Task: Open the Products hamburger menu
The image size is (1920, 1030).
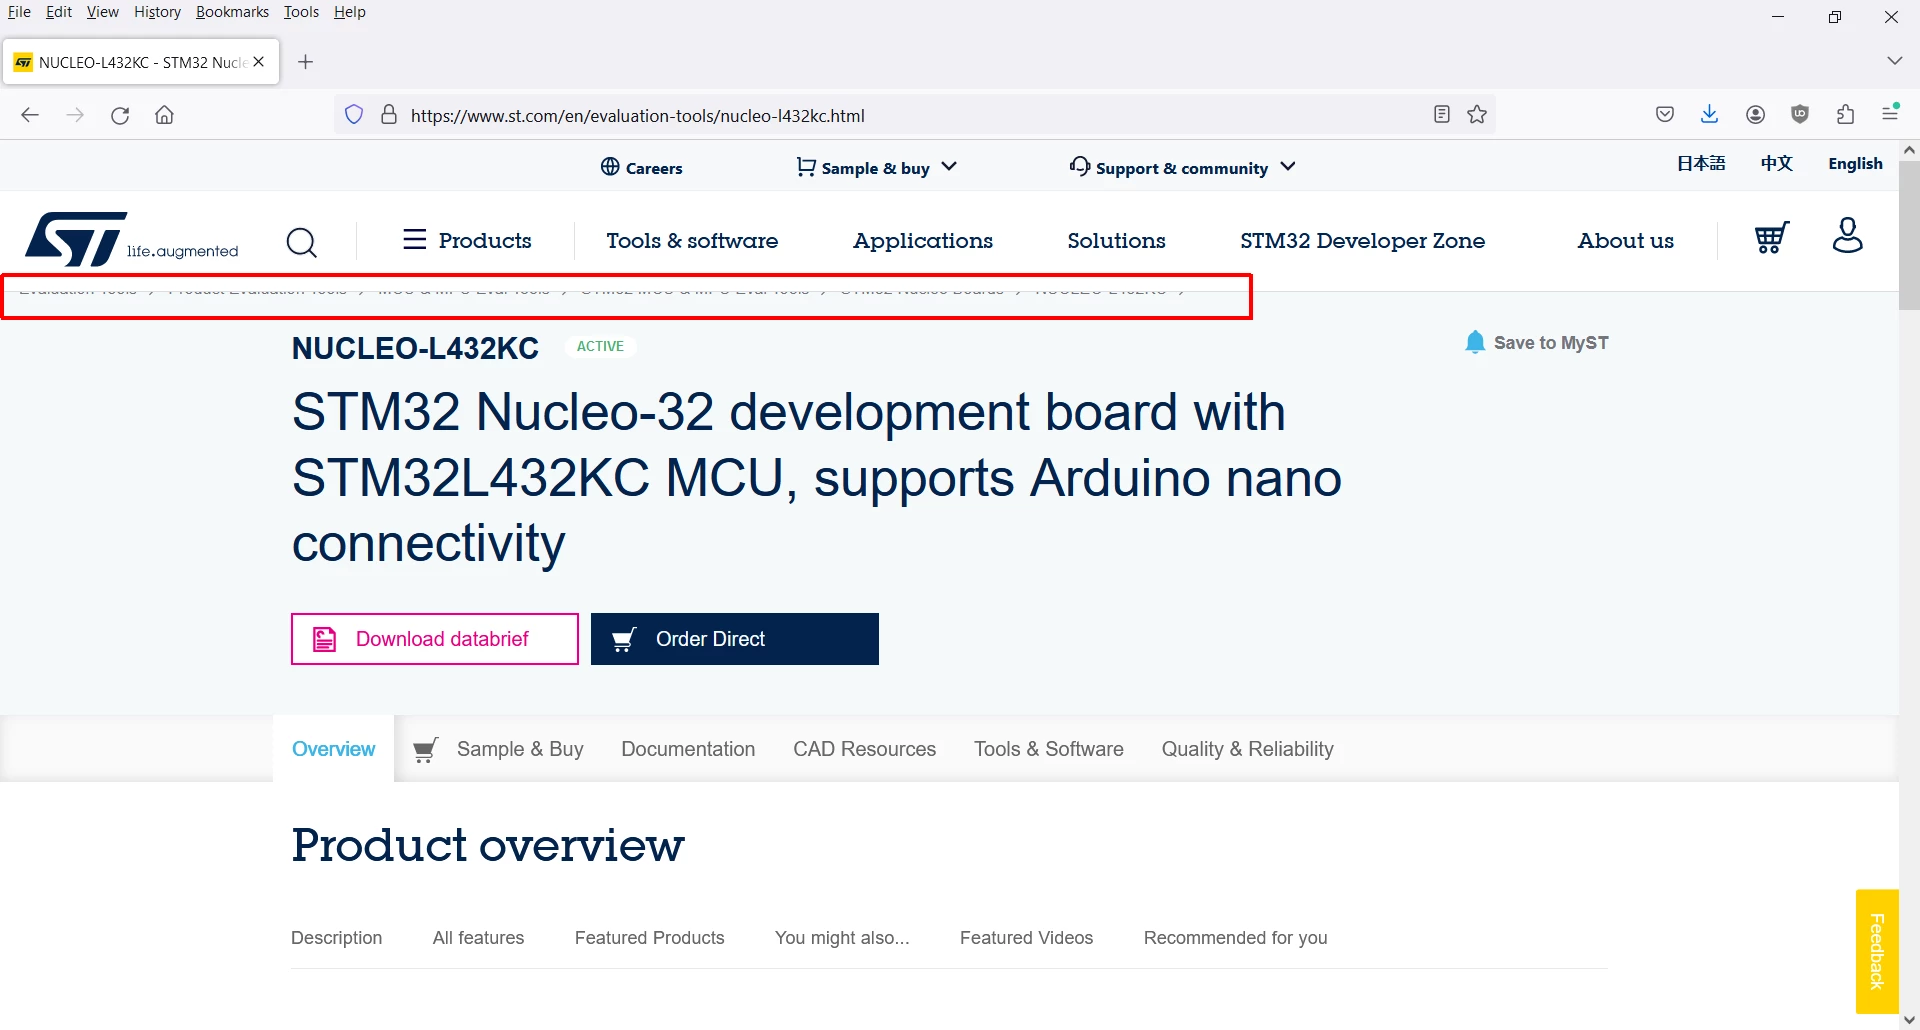Action: [x=467, y=240]
